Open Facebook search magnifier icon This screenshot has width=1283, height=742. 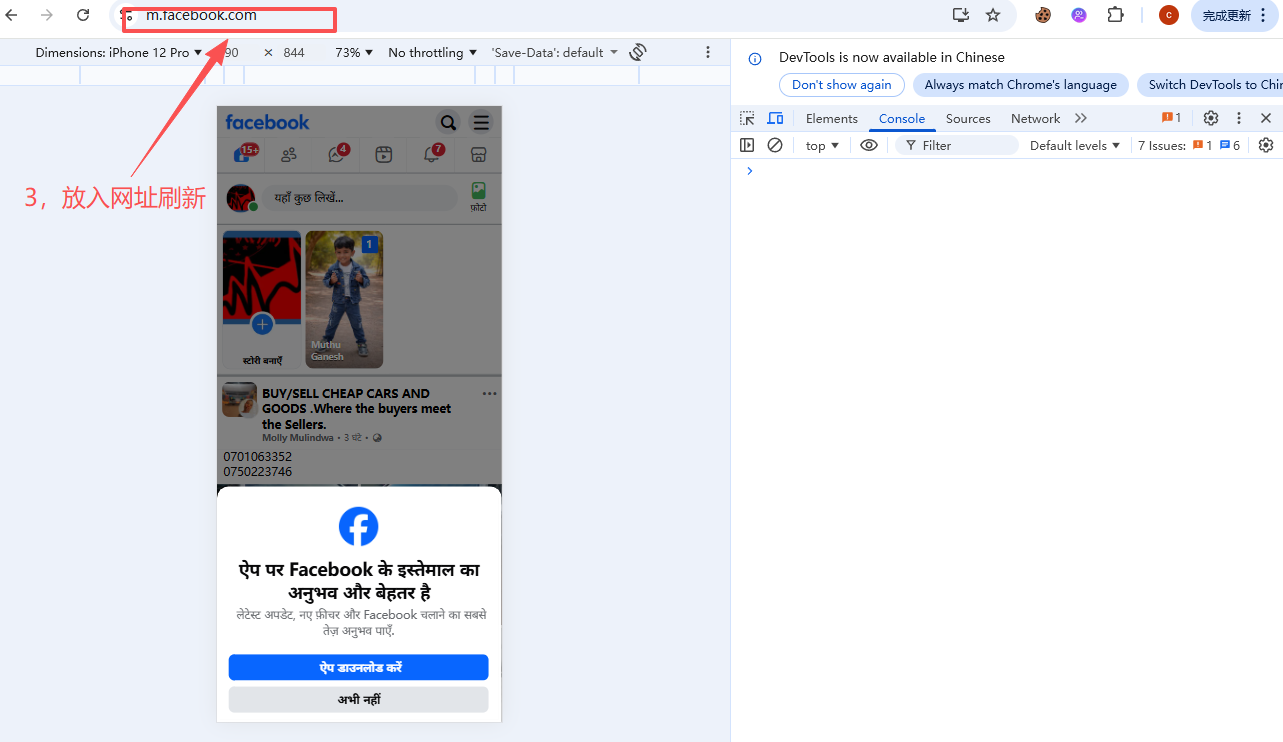click(448, 122)
